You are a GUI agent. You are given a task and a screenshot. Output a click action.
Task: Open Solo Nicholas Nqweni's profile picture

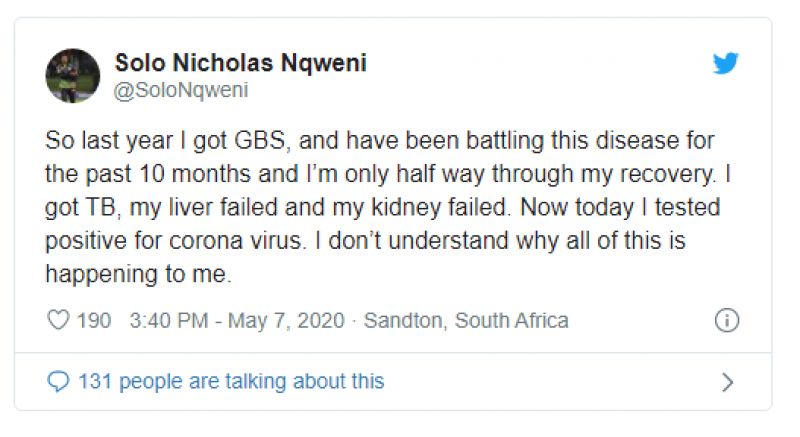click(73, 76)
